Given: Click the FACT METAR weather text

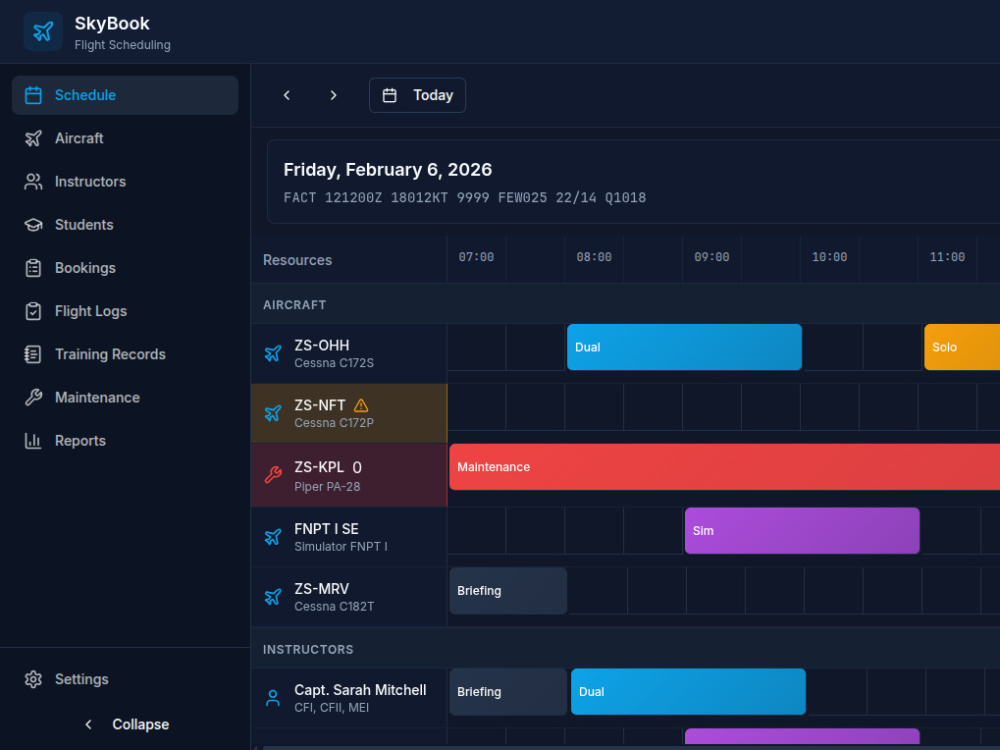Looking at the screenshot, I should click(x=465, y=198).
